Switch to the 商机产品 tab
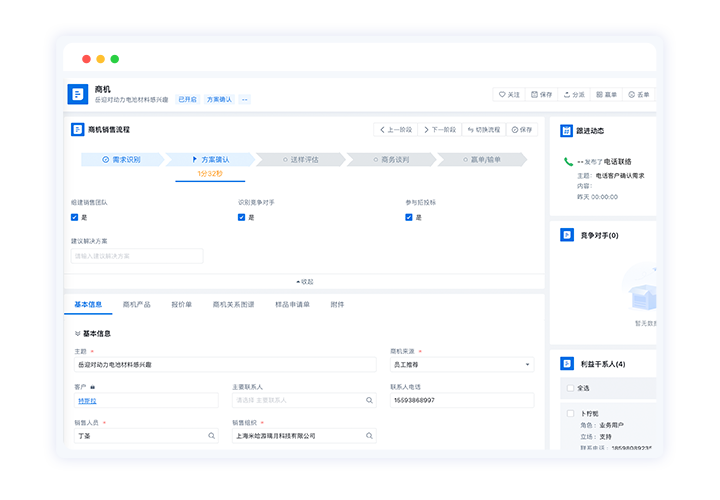Viewport: 720px width, 500px height. pos(136,304)
